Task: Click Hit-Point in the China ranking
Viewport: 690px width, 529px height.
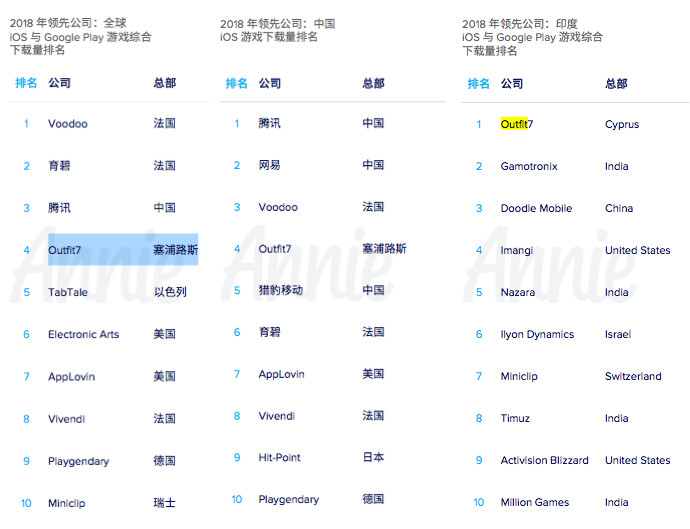Action: 278,457
